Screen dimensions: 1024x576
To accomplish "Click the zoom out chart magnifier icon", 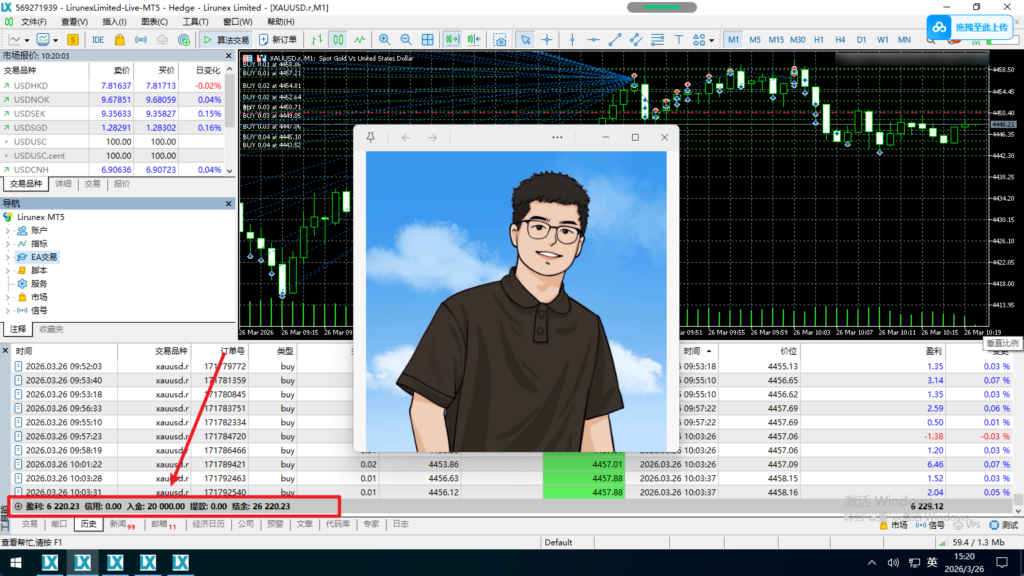I will pos(406,40).
